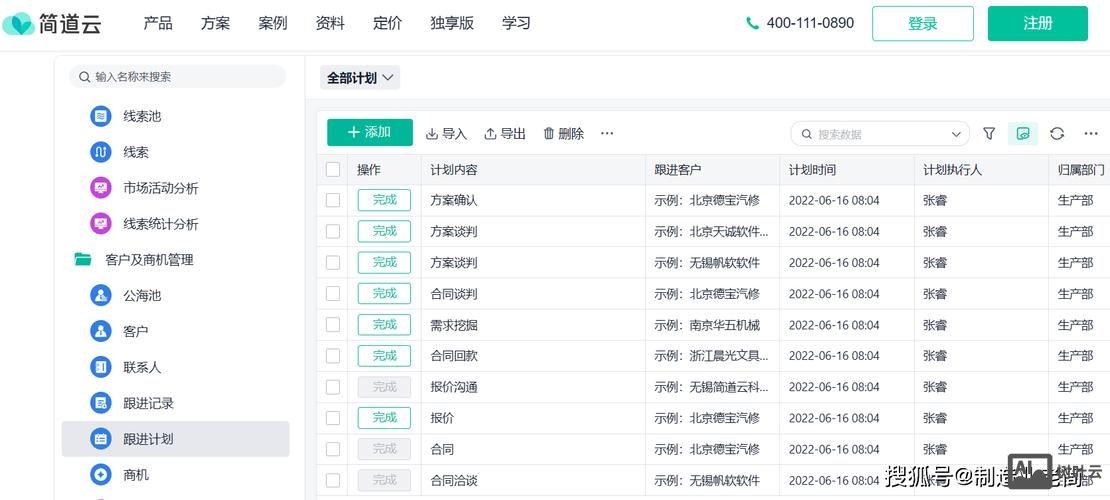This screenshot has height=500, width=1110.
Task: Click the green phone icon in header
Action: 753,23
